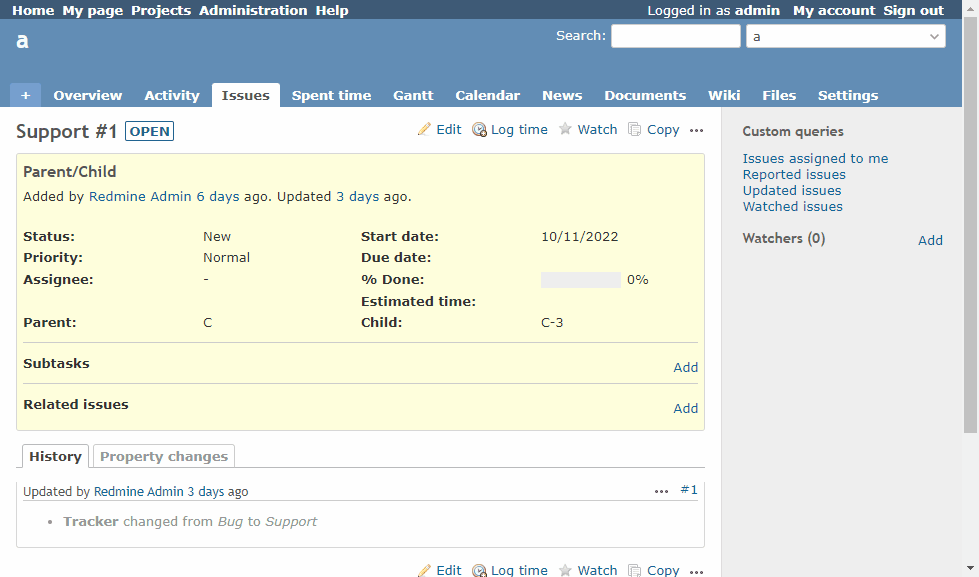Open 'Reported issues' custom query
Image resolution: width=979 pixels, height=577 pixels.
[x=794, y=174]
